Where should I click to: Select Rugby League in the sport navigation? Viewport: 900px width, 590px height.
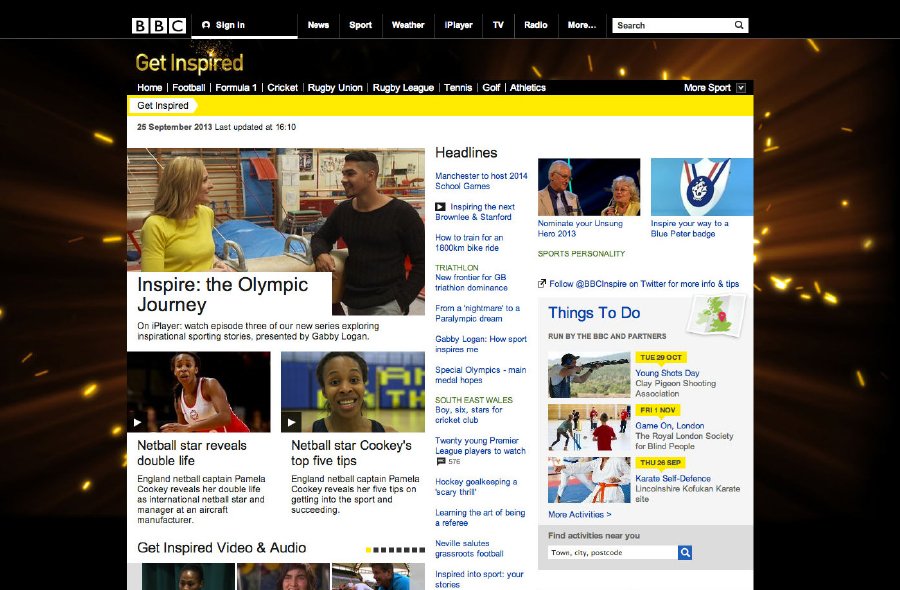click(403, 88)
